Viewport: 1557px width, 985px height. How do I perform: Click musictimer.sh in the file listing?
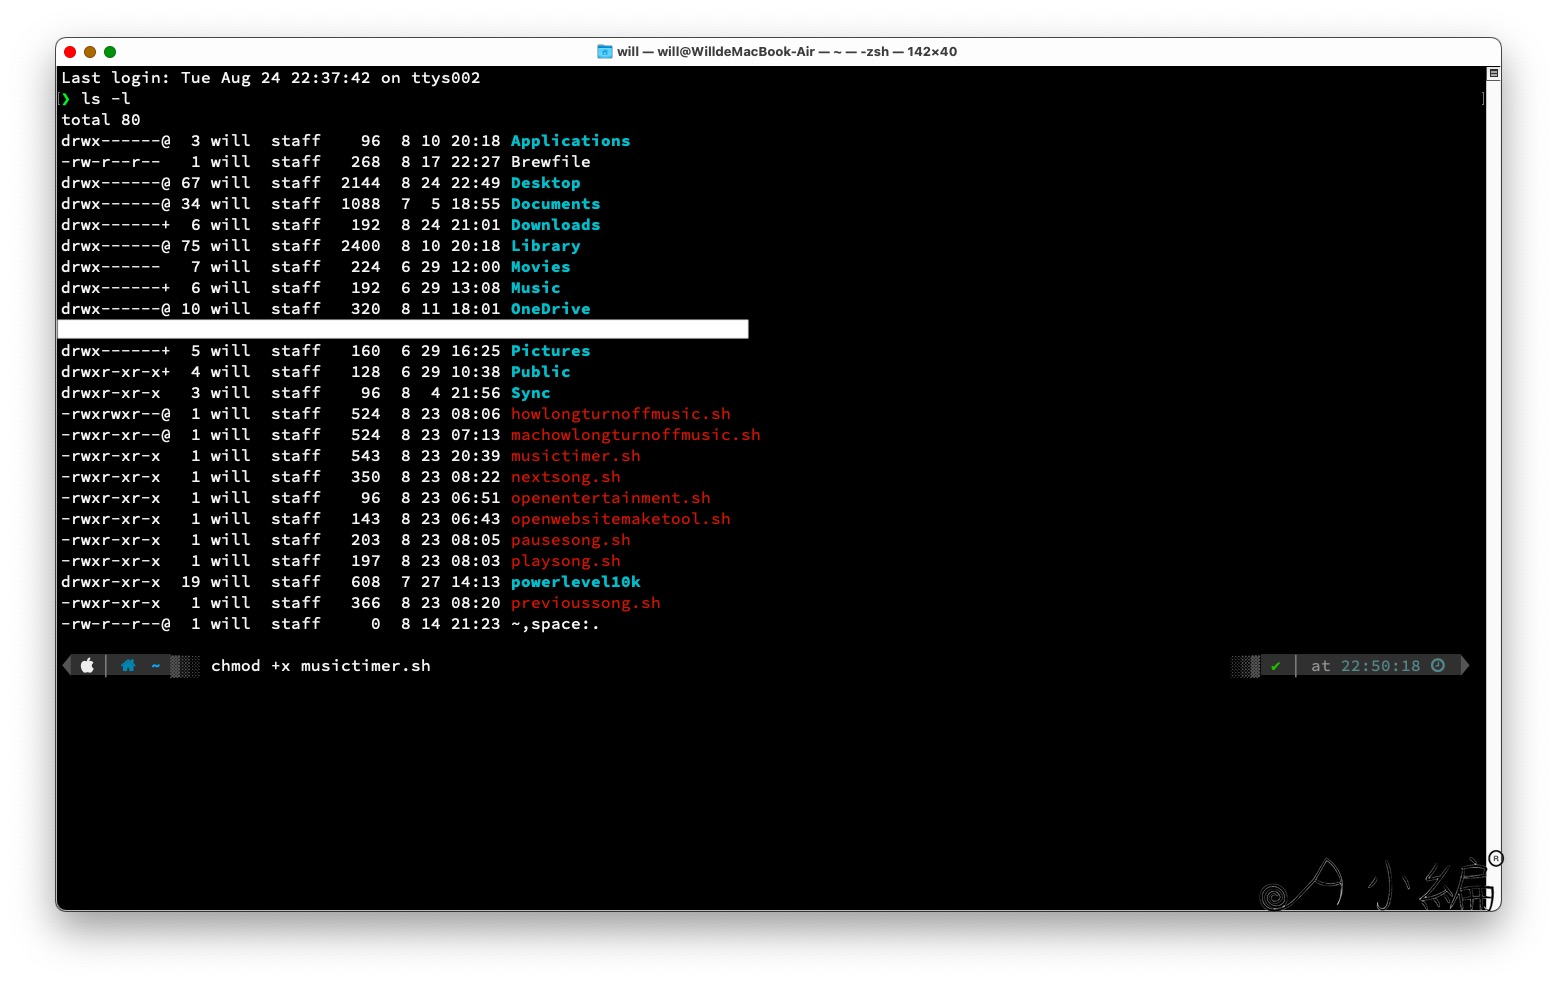tap(575, 456)
